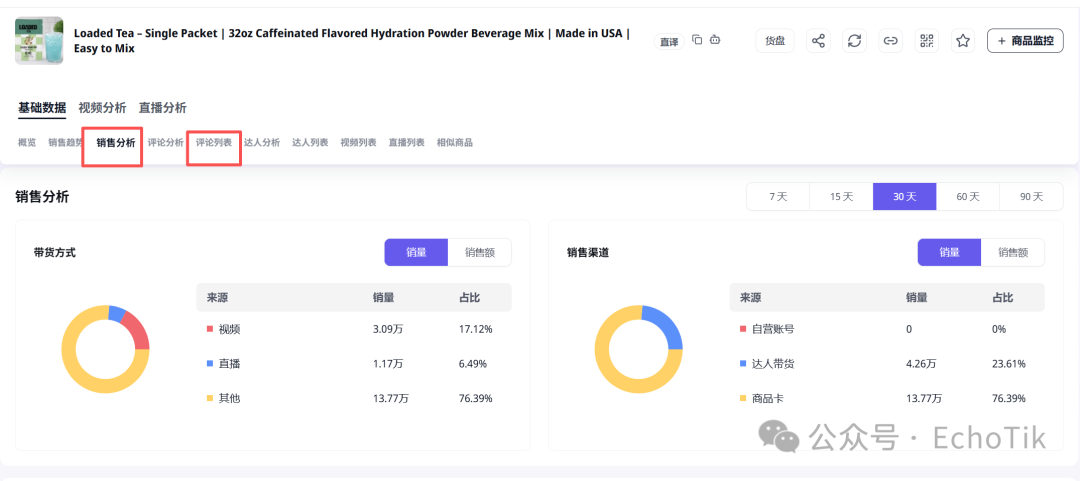Click the 17.12% share value
Image resolution: width=1080 pixels, height=481 pixels.
click(x=475, y=329)
